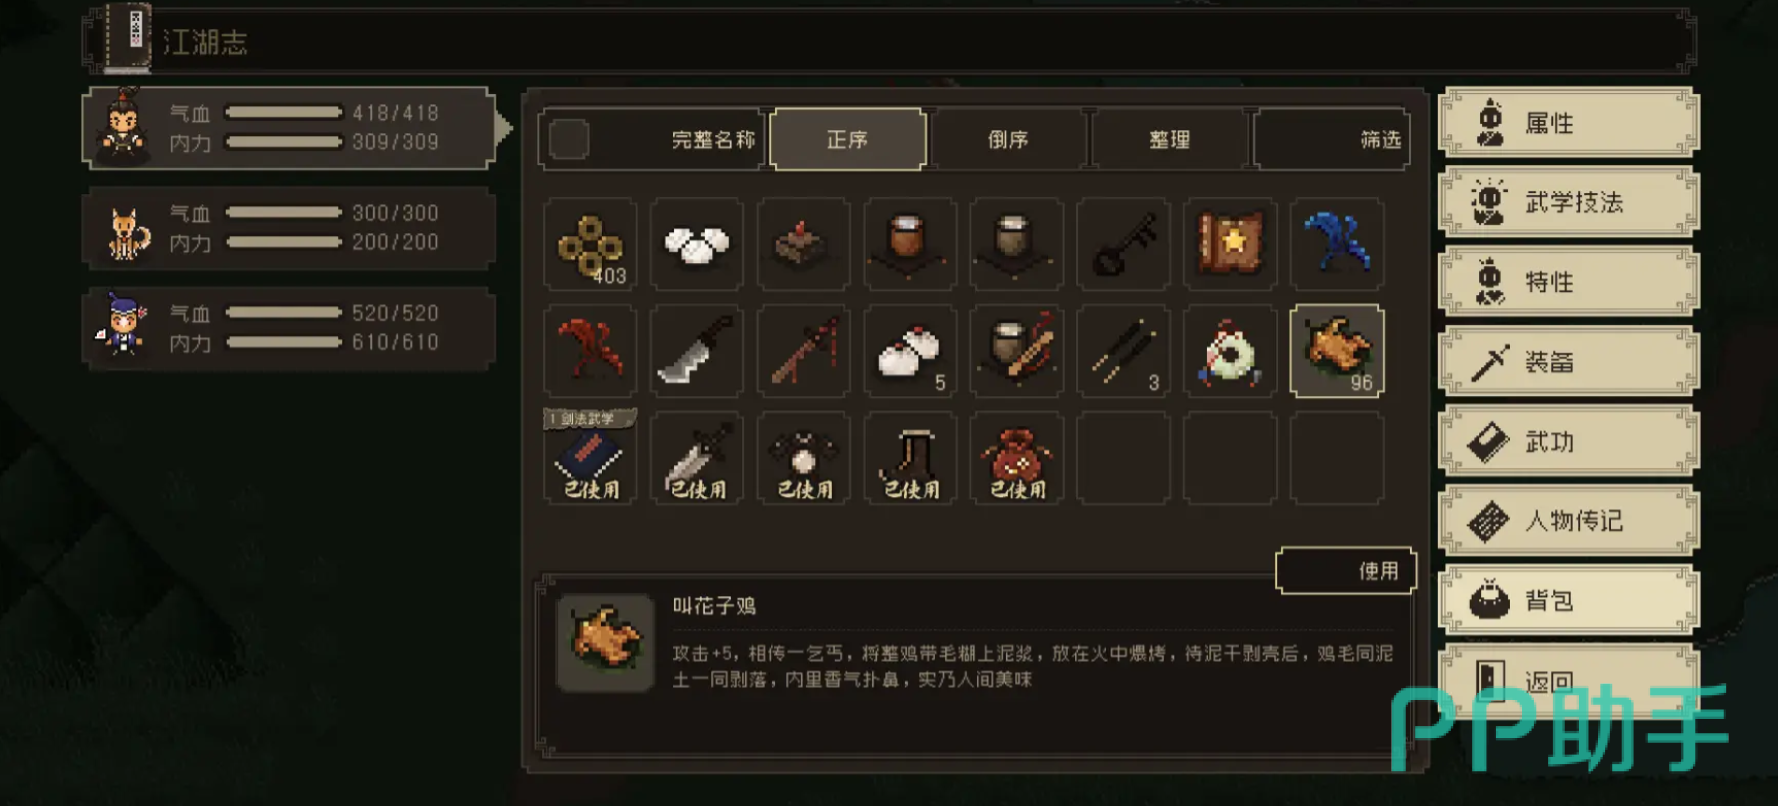The height and width of the screenshot is (806, 1778).
Task: Select the steamed buns stack showing 5
Action: tap(911, 352)
